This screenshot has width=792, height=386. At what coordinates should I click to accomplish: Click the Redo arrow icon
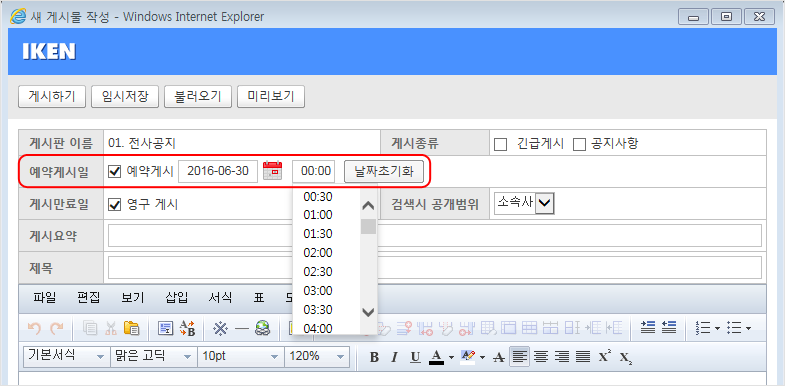pyautogui.click(x=56, y=328)
